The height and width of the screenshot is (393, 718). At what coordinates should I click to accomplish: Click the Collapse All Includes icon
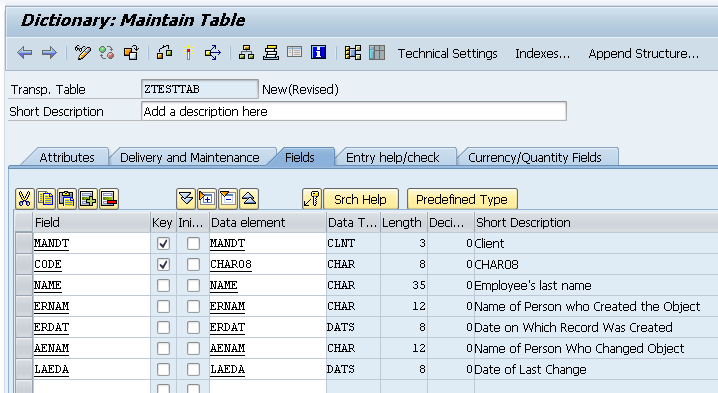coord(249,199)
